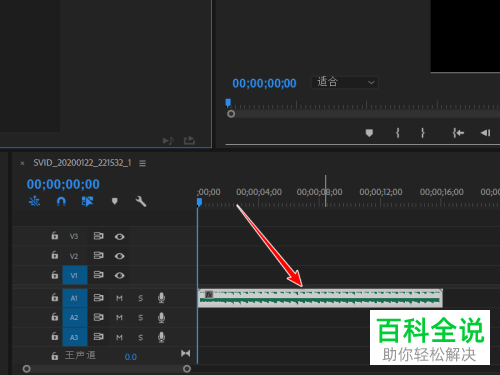This screenshot has height=375, width=500.
Task: Select the audio clip on track A1
Action: click(320, 298)
